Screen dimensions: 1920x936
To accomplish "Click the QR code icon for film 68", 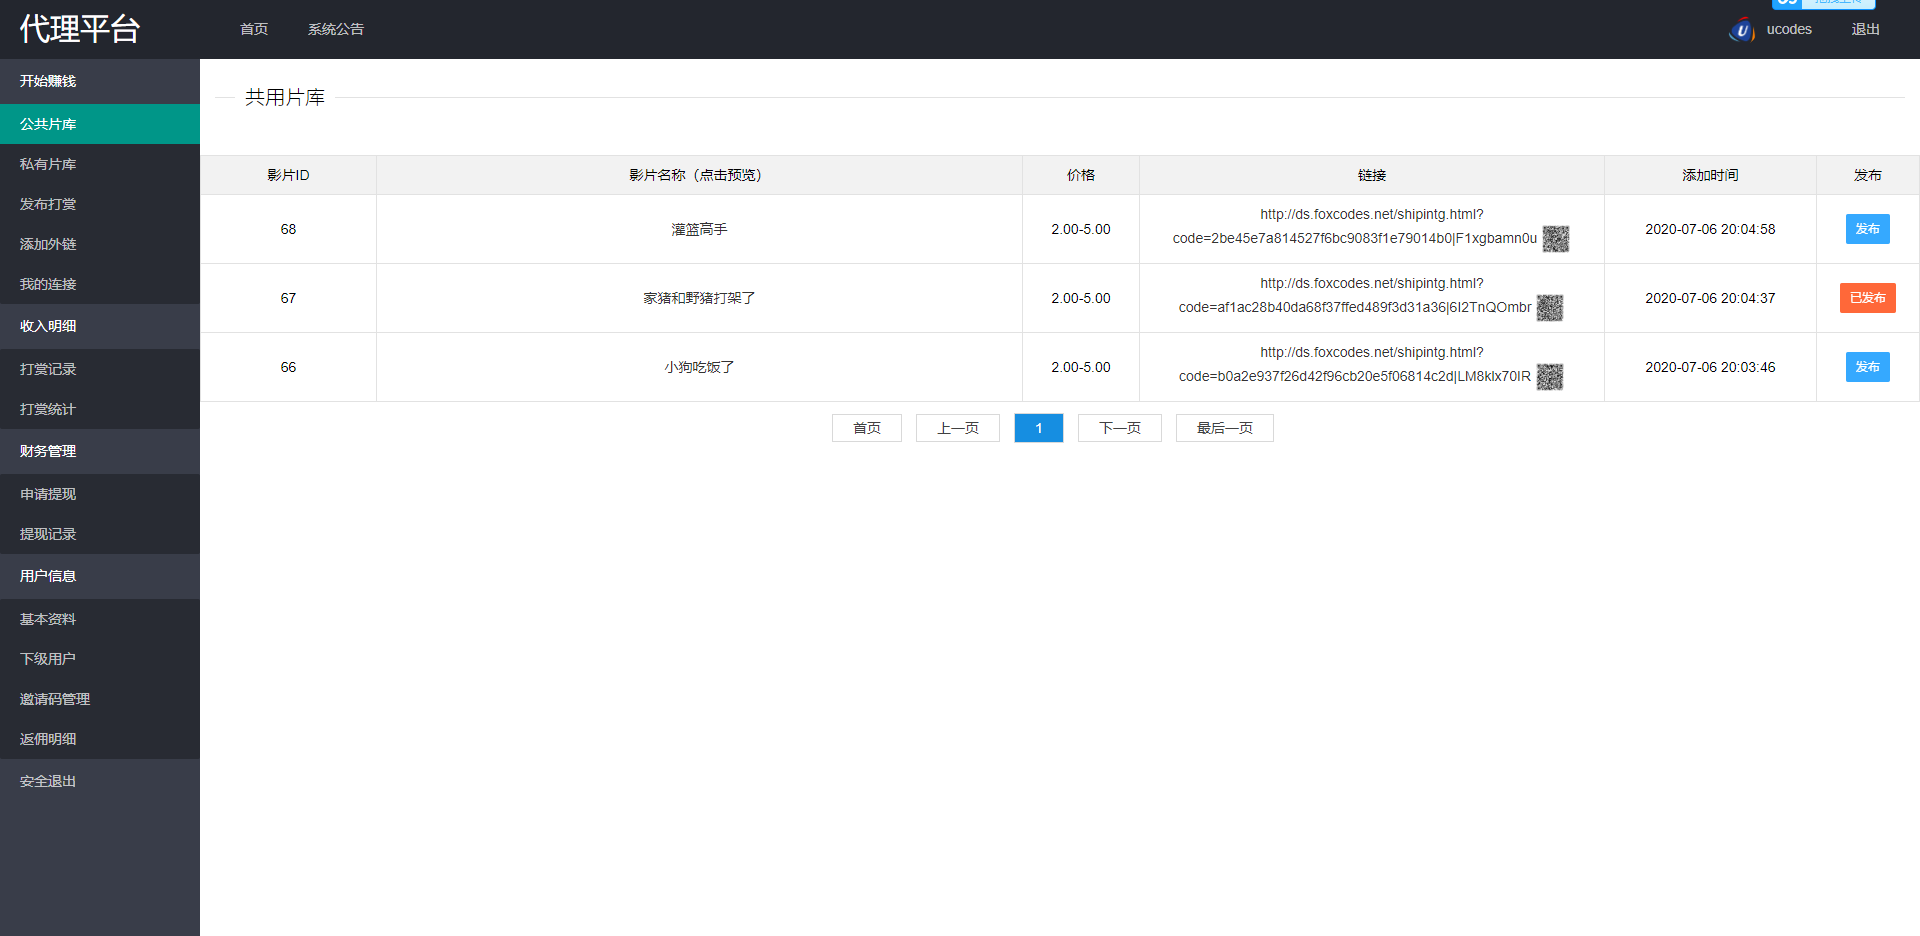I will pyautogui.click(x=1555, y=239).
